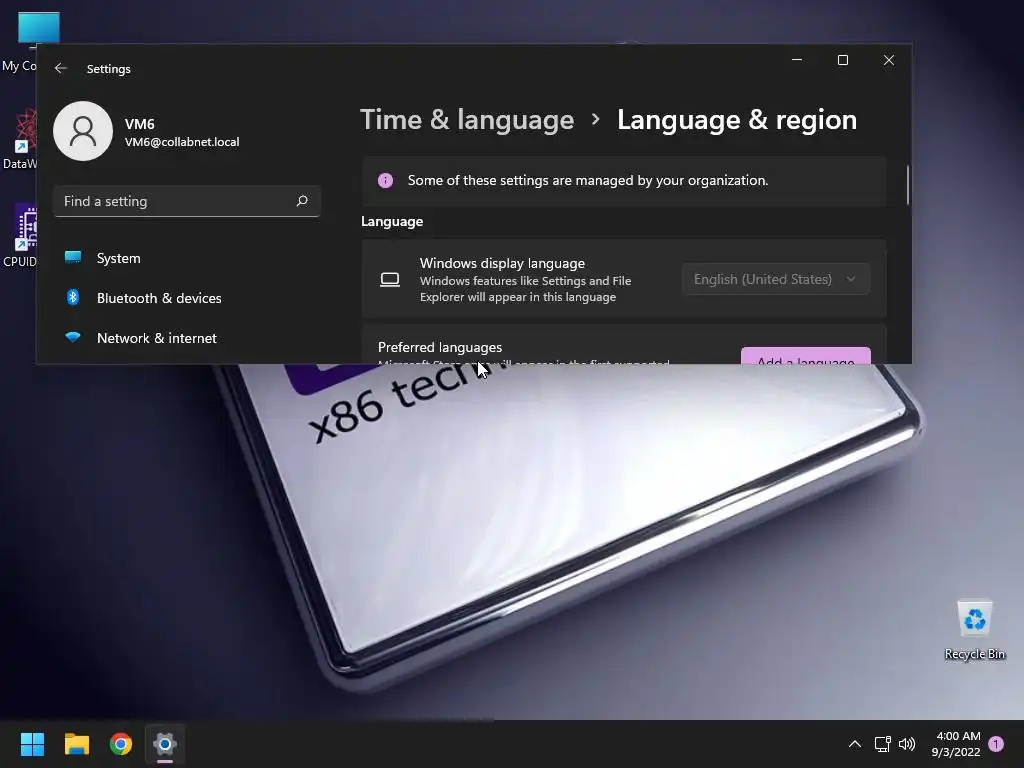Open the Windows Start menu
1024x768 pixels.
click(x=32, y=744)
